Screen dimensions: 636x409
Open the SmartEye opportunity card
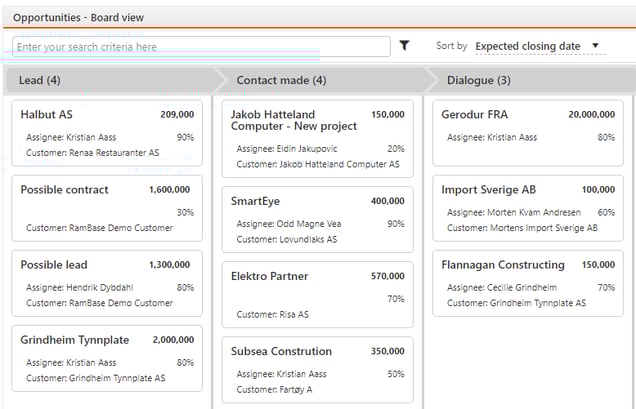pyautogui.click(x=318, y=220)
